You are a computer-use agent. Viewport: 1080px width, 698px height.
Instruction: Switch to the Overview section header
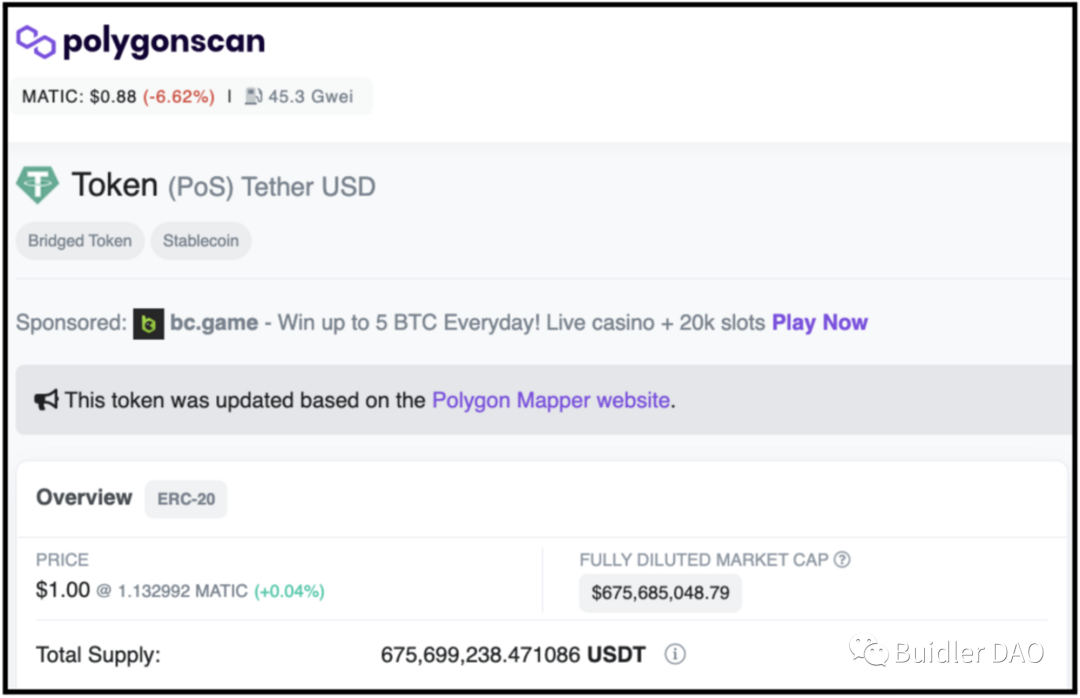(x=84, y=498)
